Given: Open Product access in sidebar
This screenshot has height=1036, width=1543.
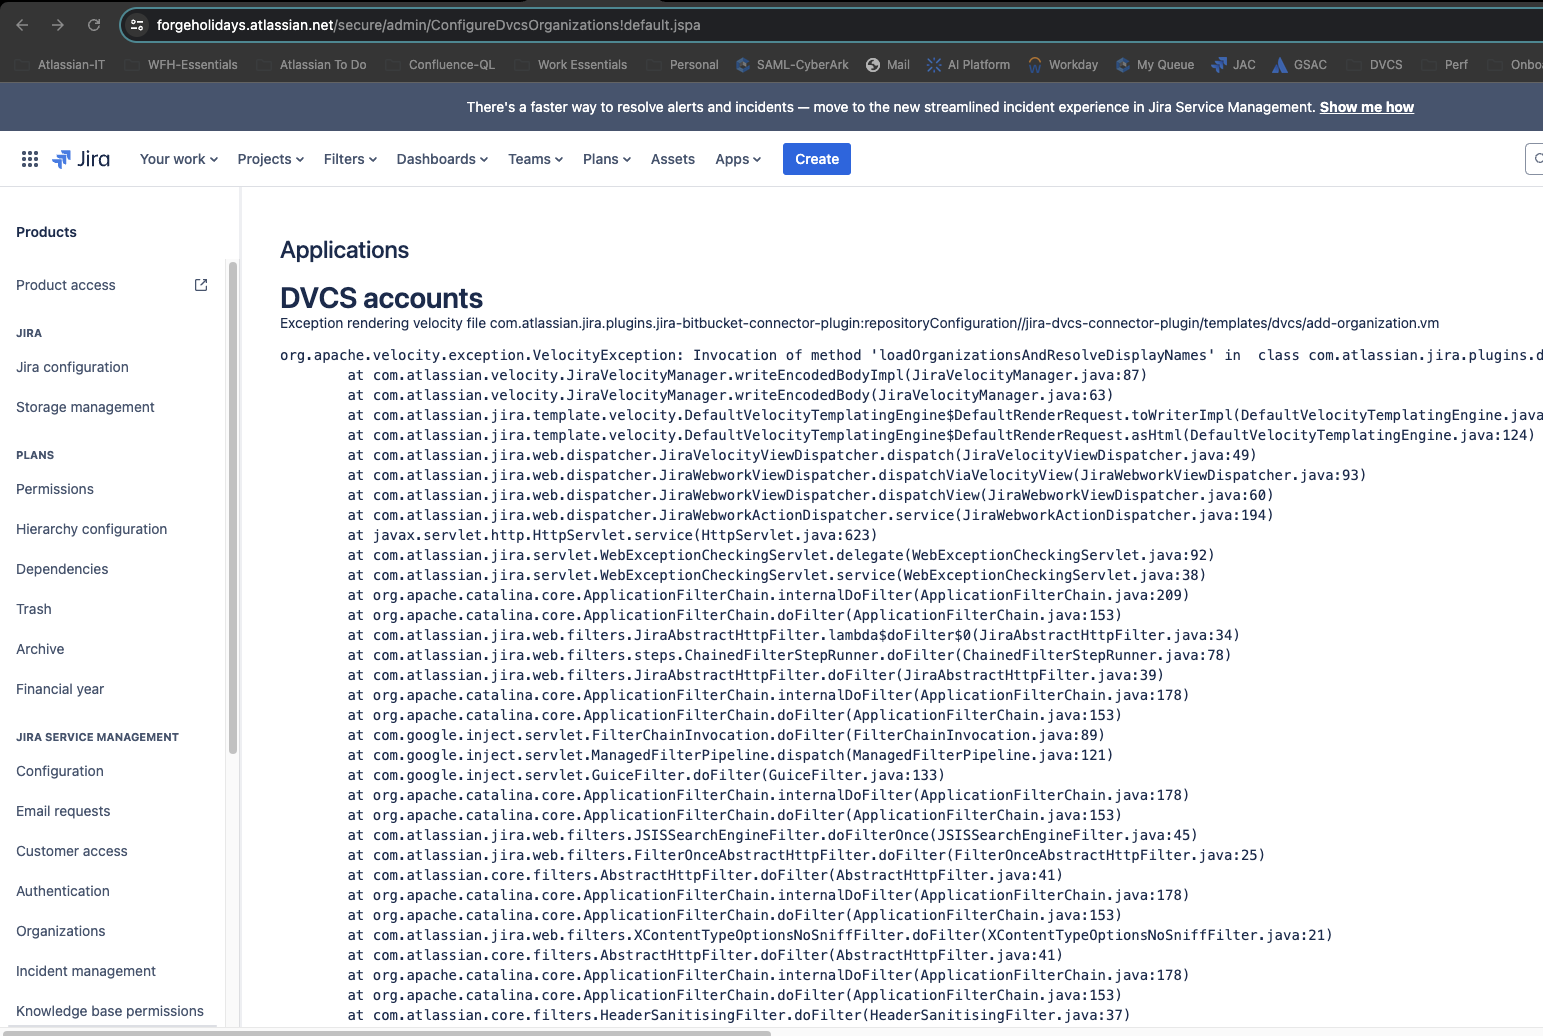Looking at the screenshot, I should click(66, 285).
